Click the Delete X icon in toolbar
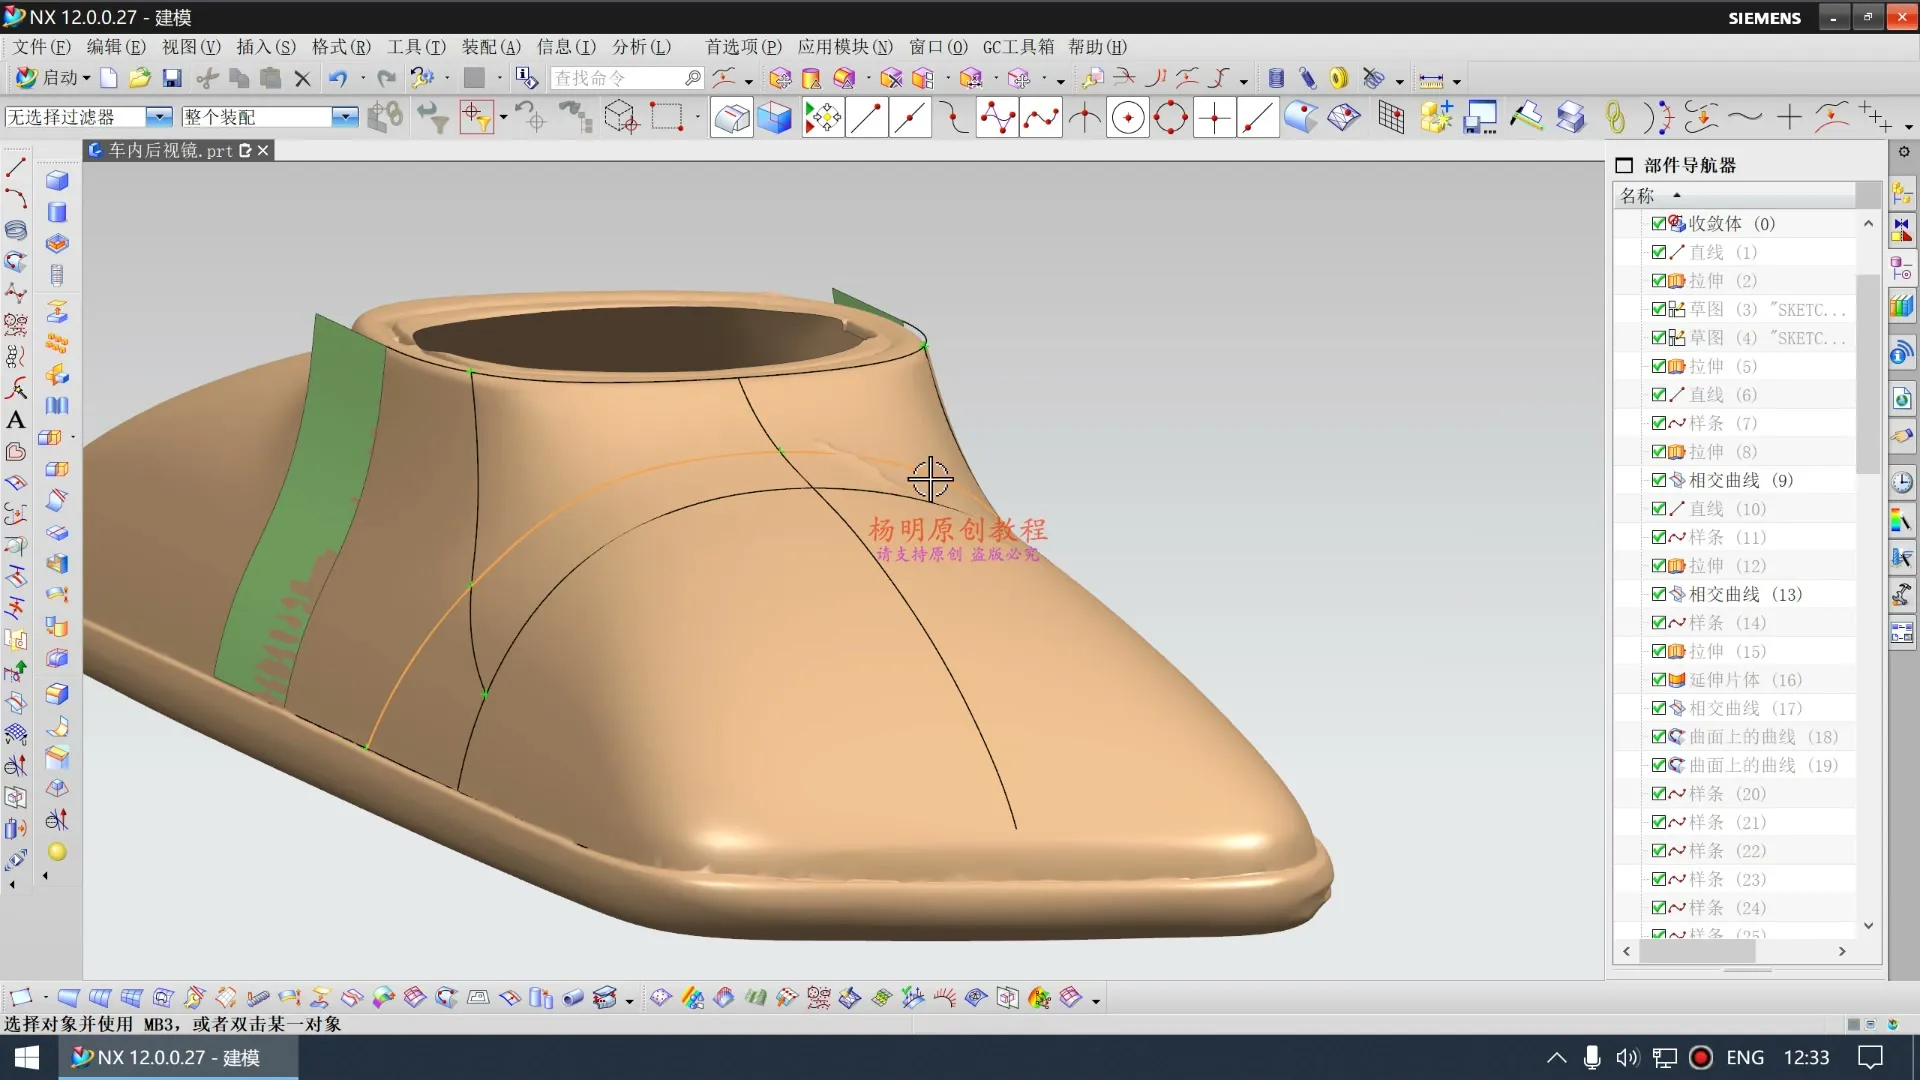 (x=303, y=79)
